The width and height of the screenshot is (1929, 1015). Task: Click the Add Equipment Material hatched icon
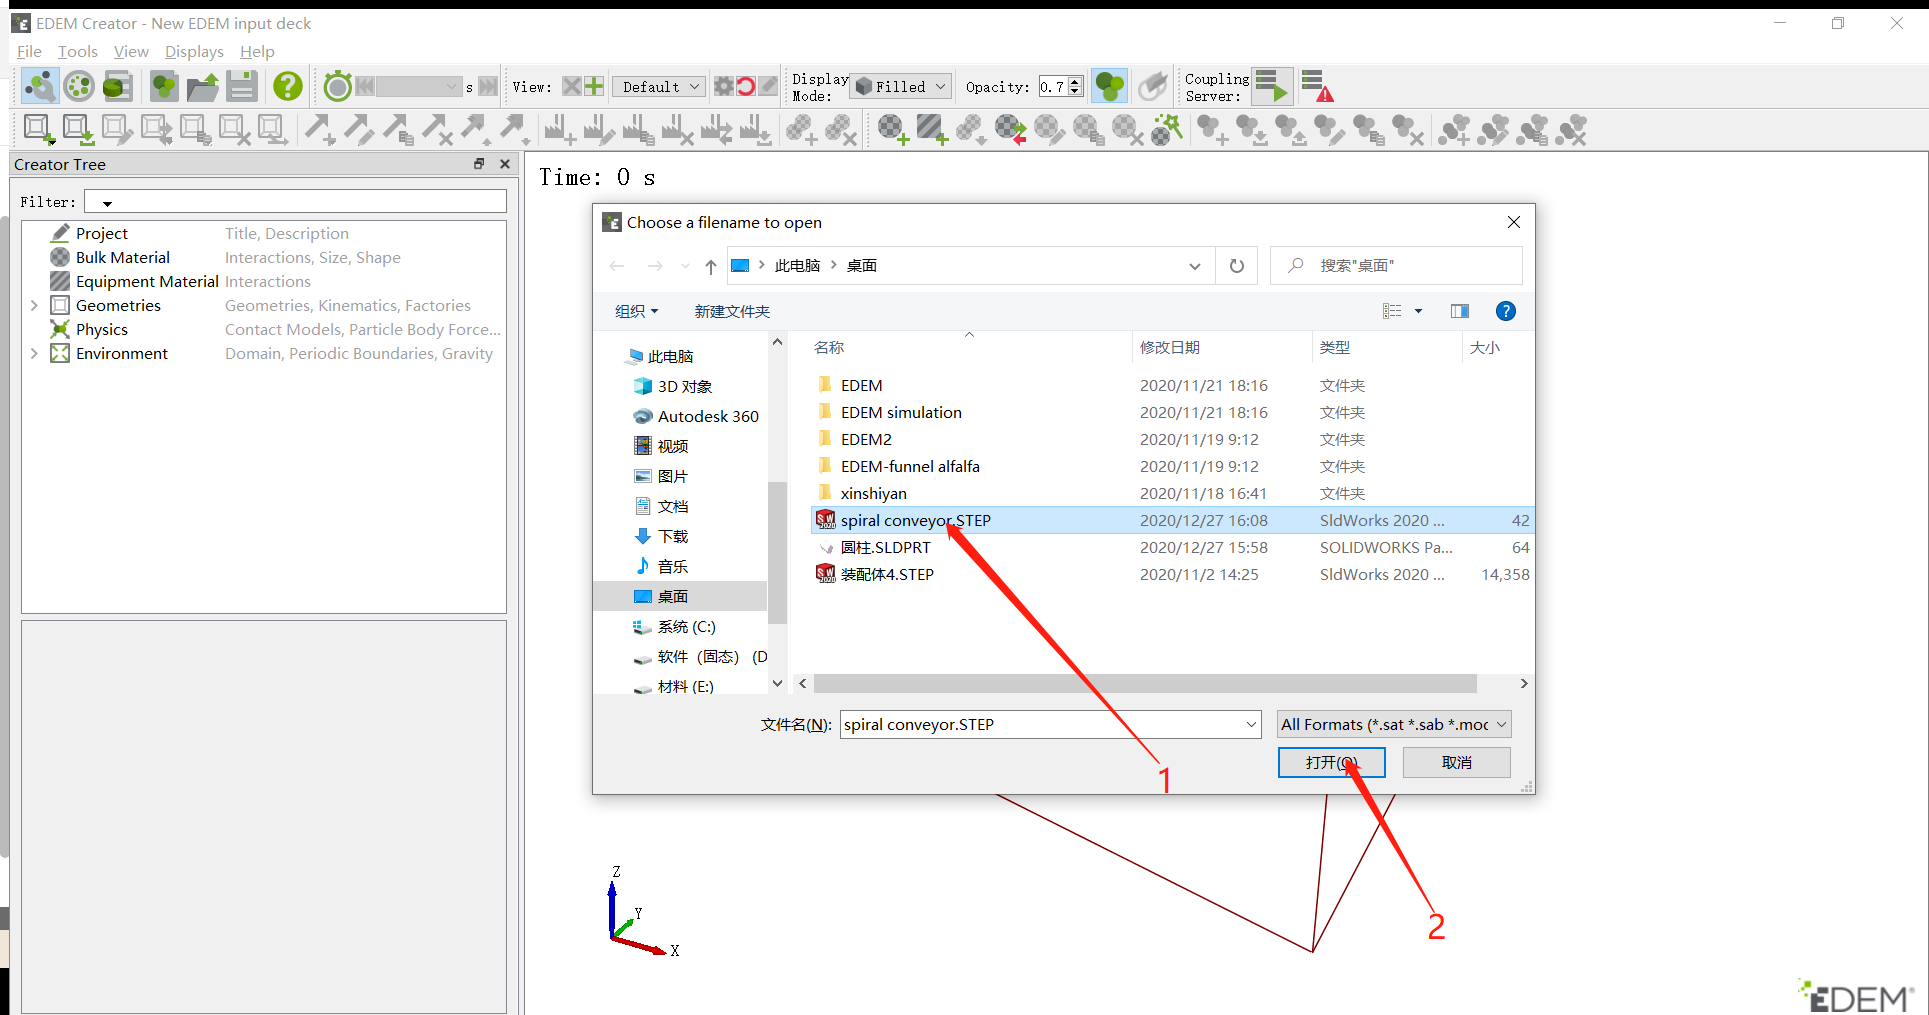click(x=932, y=130)
